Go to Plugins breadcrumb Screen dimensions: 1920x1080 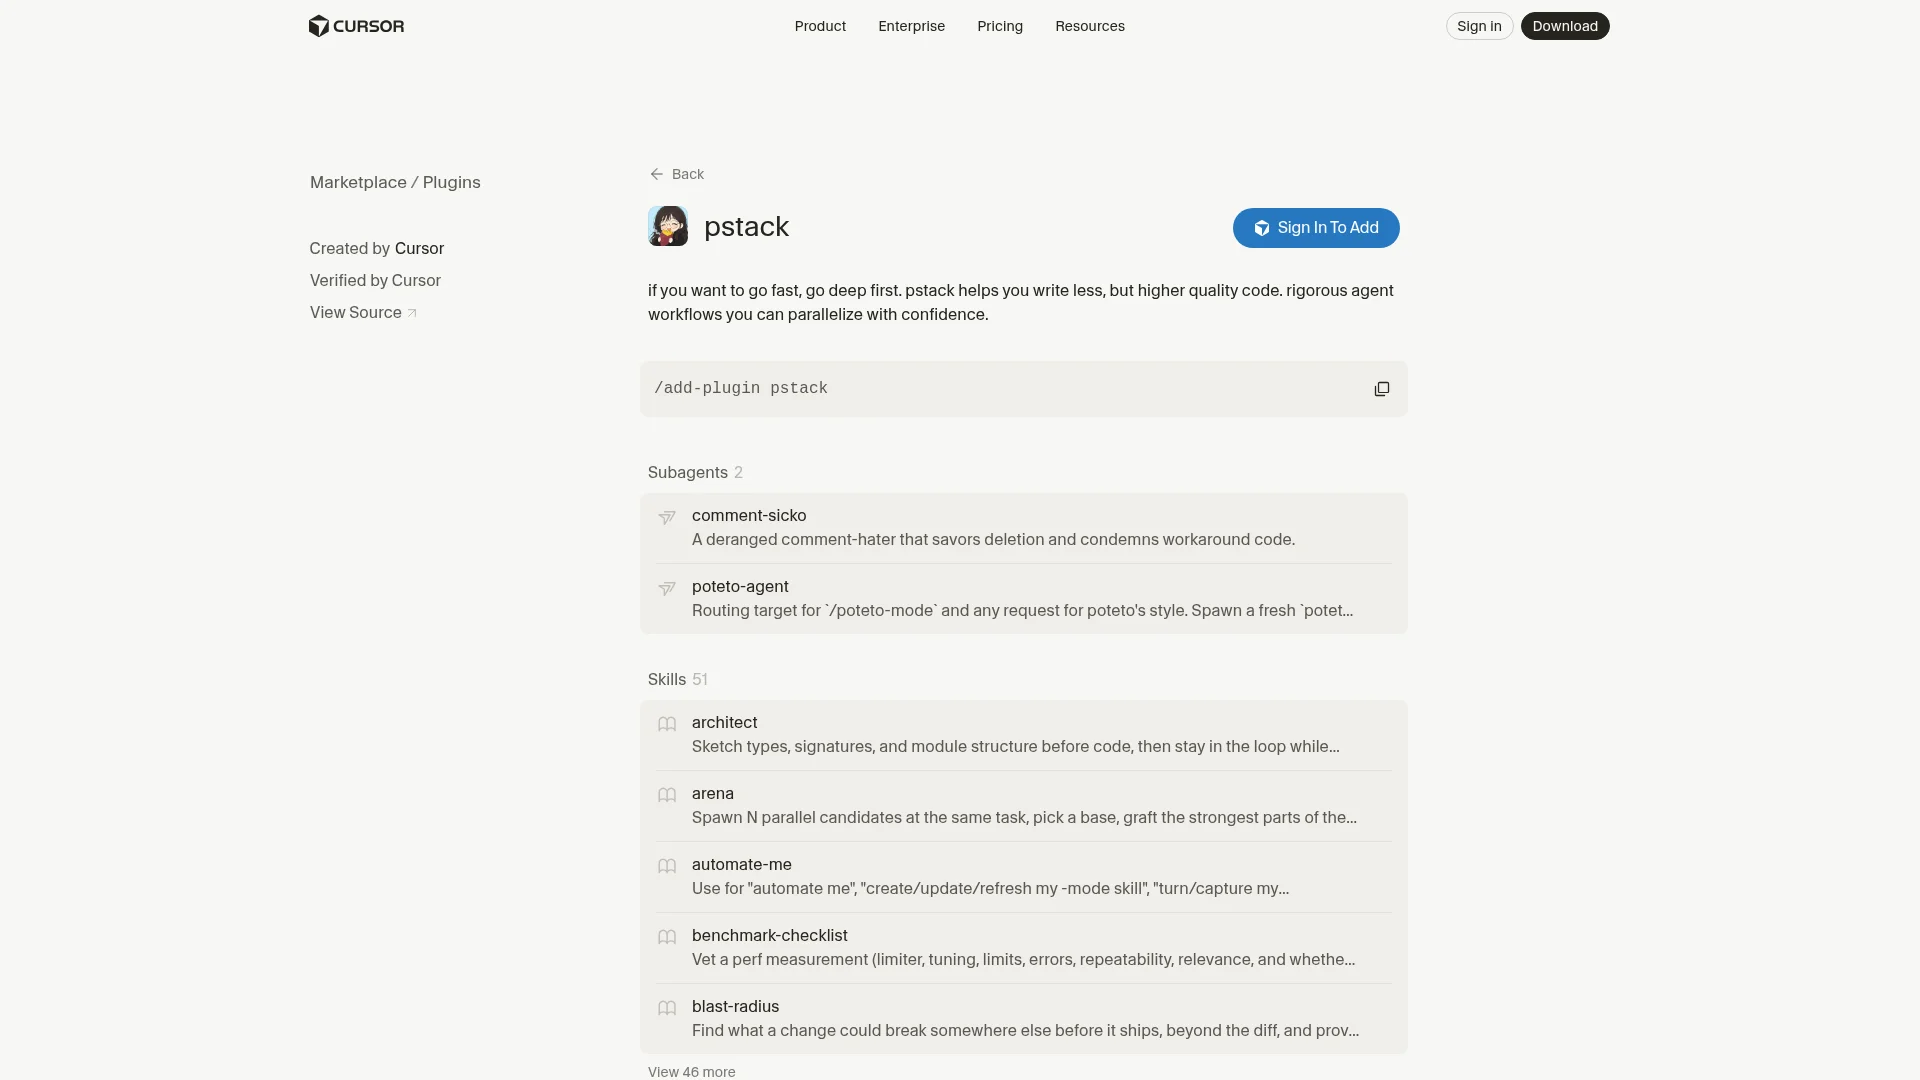[451, 182]
